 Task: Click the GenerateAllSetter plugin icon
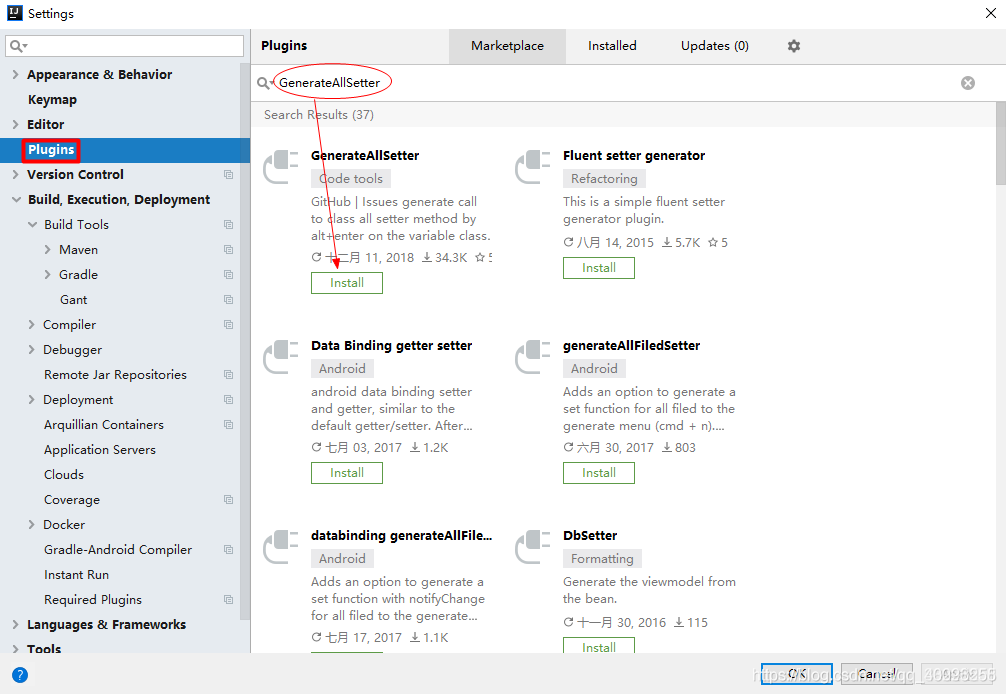pyautogui.click(x=281, y=166)
